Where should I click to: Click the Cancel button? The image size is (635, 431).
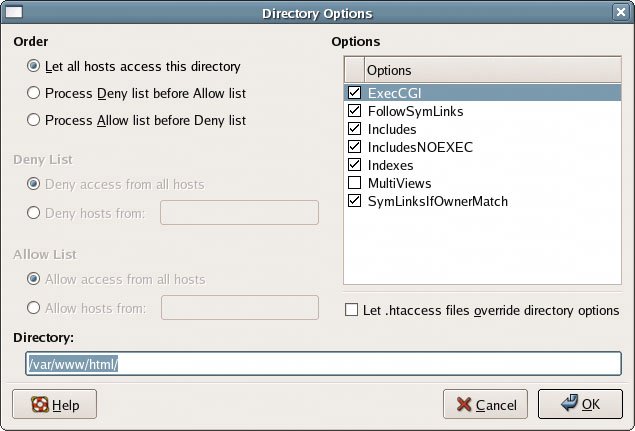486,405
